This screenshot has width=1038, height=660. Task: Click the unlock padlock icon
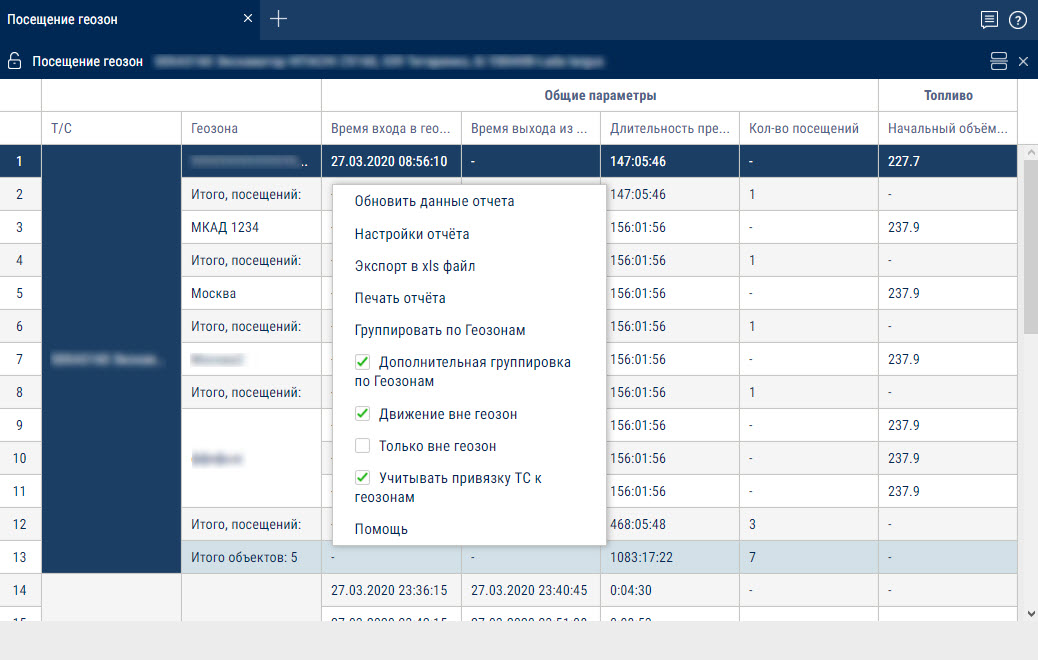[15, 61]
